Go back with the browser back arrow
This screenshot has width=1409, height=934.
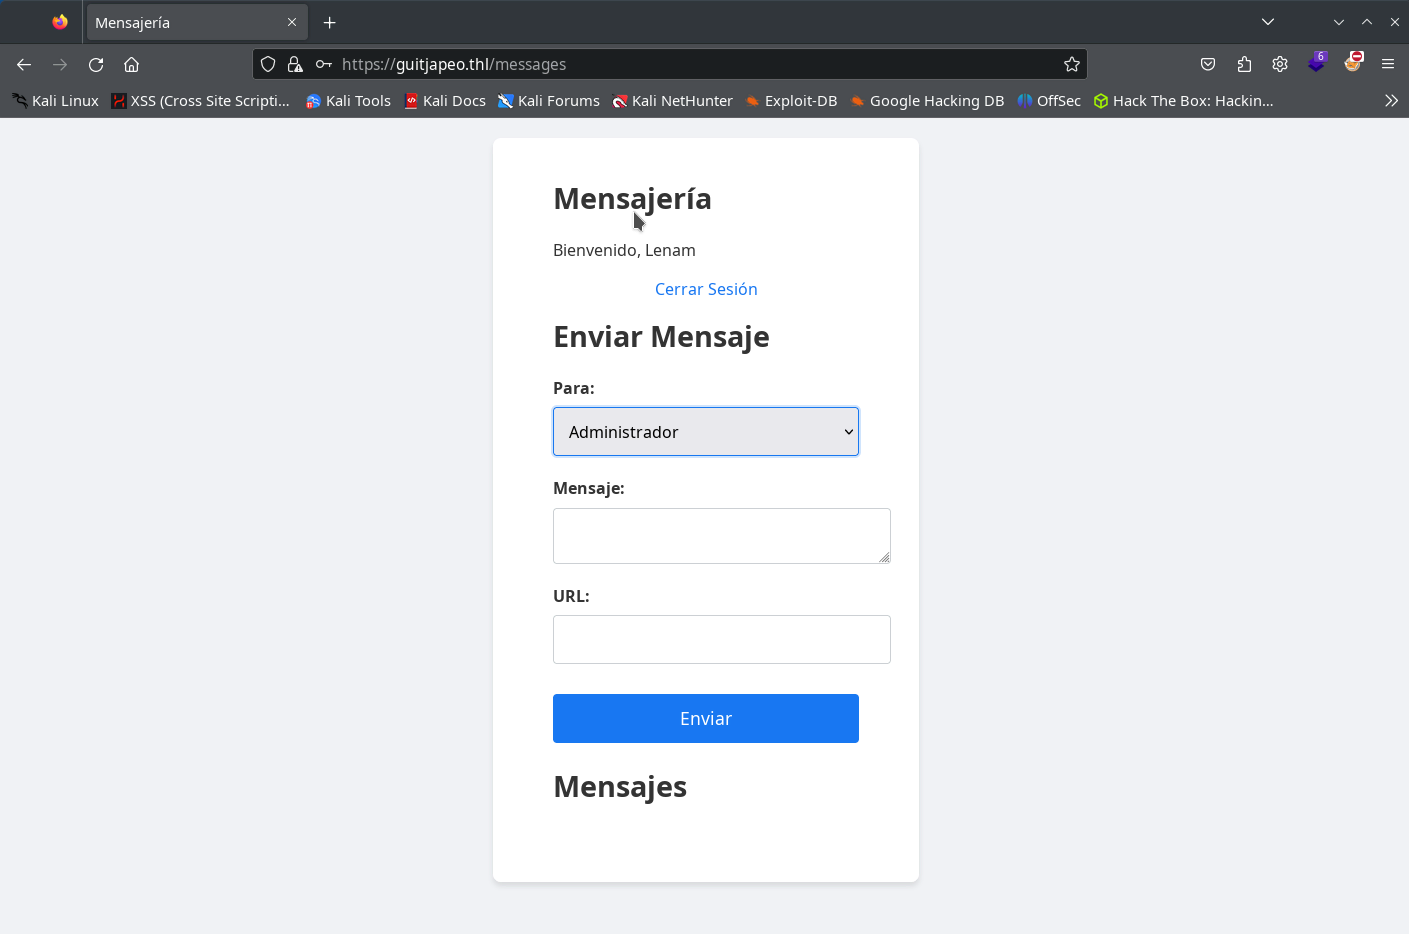tap(24, 64)
